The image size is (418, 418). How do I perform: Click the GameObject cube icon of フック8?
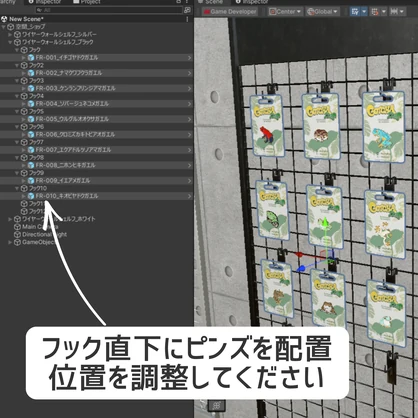[x=24, y=157]
